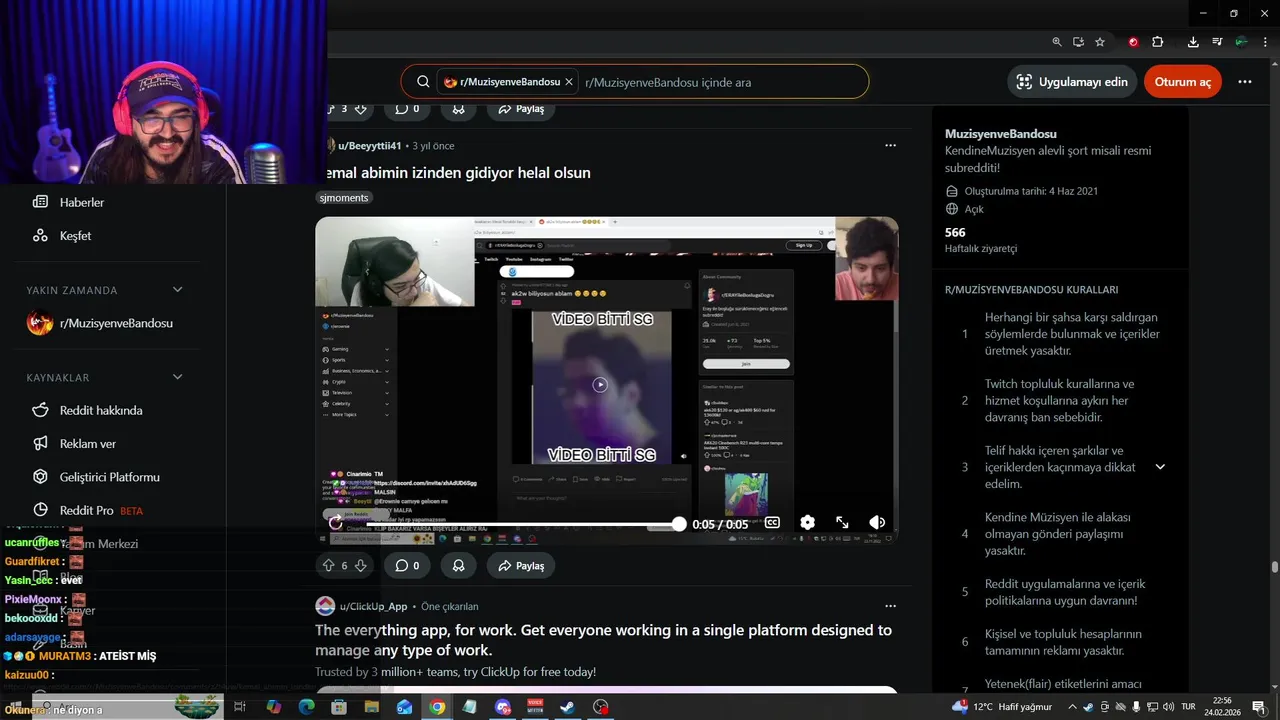Toggle video closed captions
The width and height of the screenshot is (1280, 720).
[x=772, y=523]
